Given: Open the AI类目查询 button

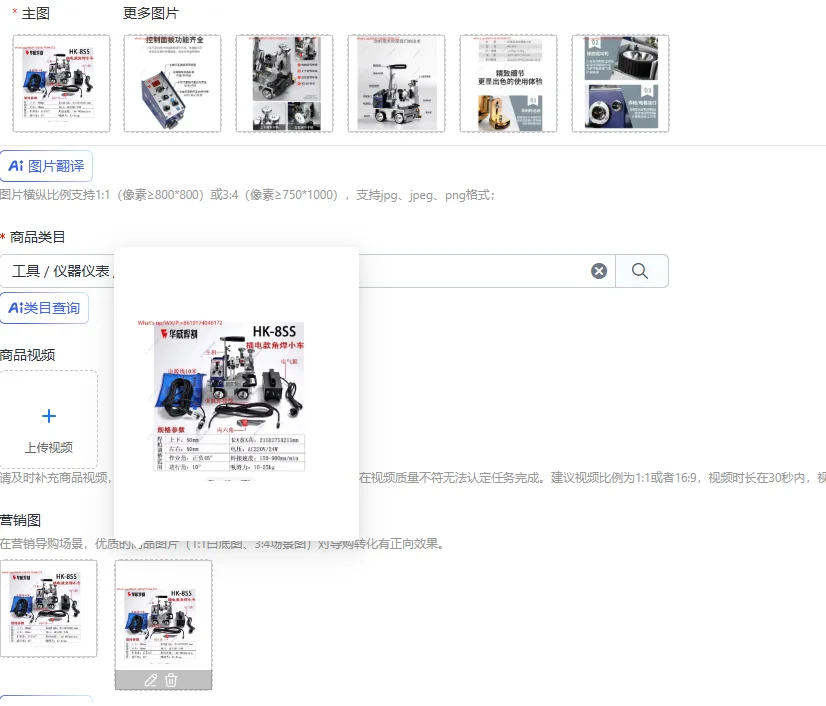Looking at the screenshot, I should point(44,308).
